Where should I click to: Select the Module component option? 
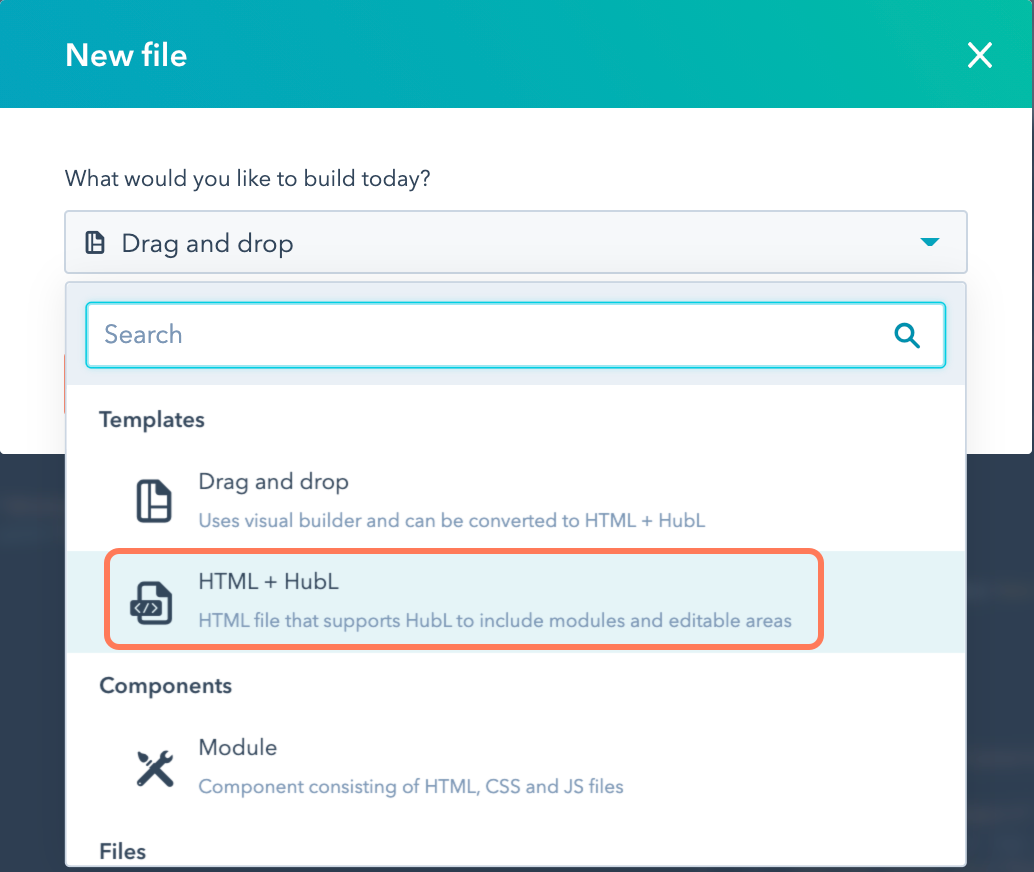(x=516, y=766)
